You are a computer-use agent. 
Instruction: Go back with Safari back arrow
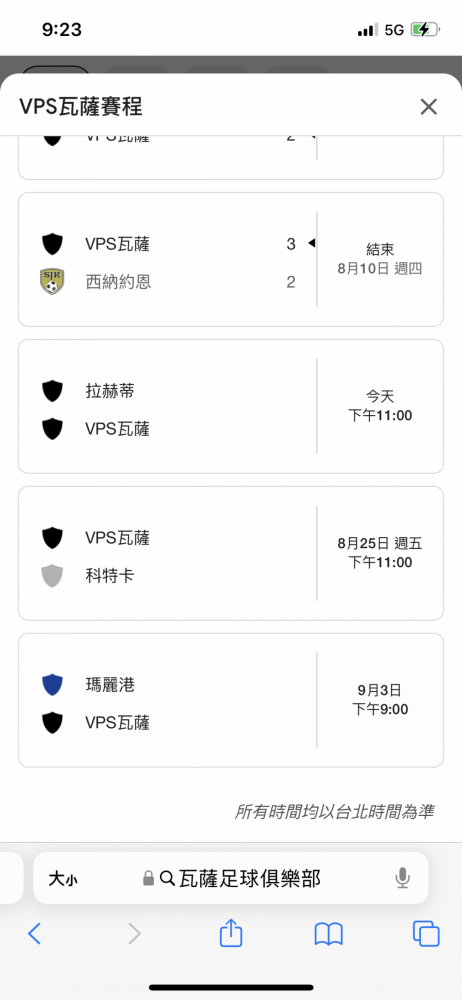pos(34,934)
